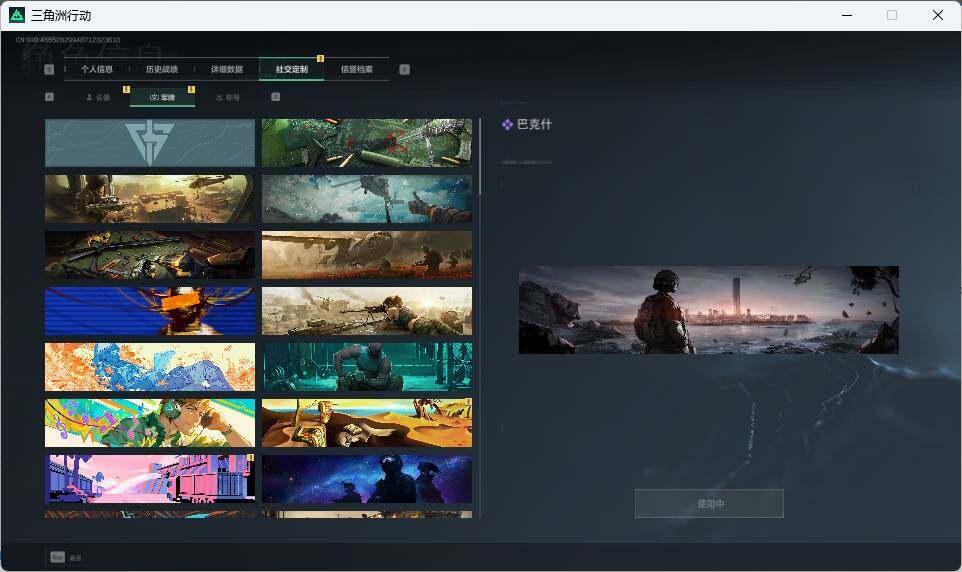Open the 信誉档案 tab
The image size is (962, 572).
coord(356,69)
